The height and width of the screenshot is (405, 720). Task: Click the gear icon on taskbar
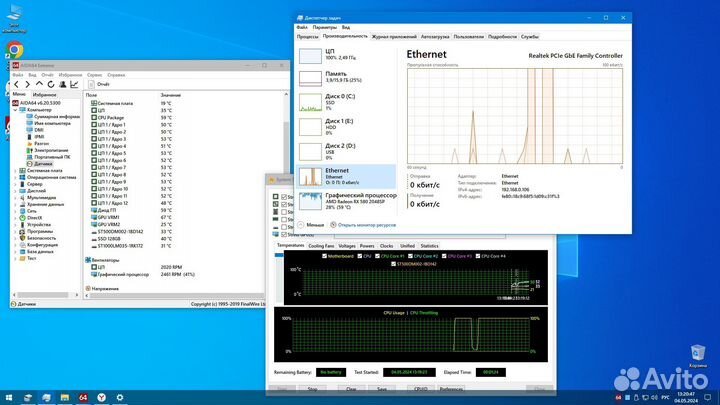click(120, 398)
